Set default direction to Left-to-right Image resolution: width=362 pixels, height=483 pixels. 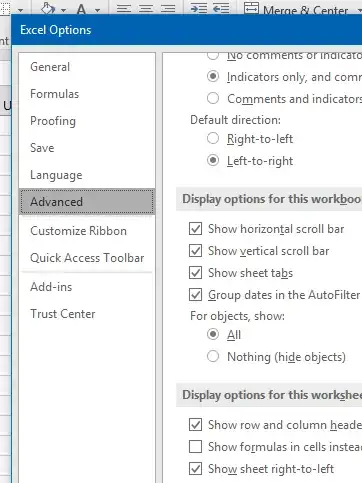213,160
